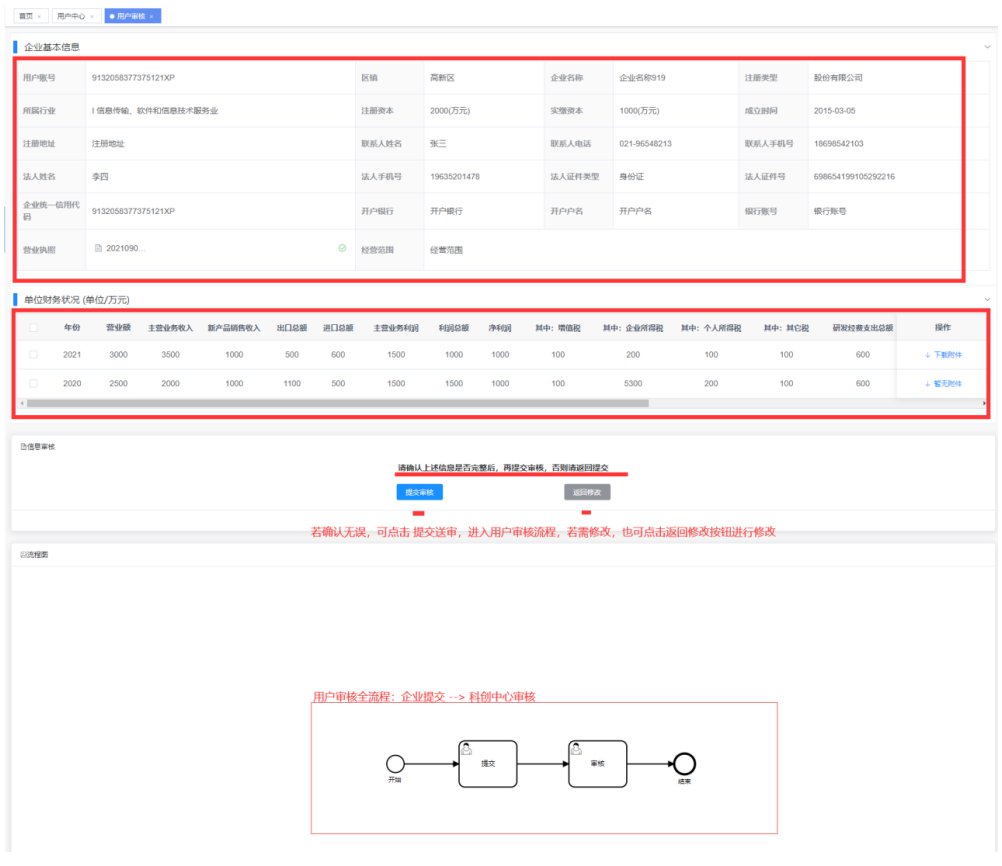The width and height of the screenshot is (1002, 866).
Task: Click the contact phone 021-96548213
Action: point(645,144)
